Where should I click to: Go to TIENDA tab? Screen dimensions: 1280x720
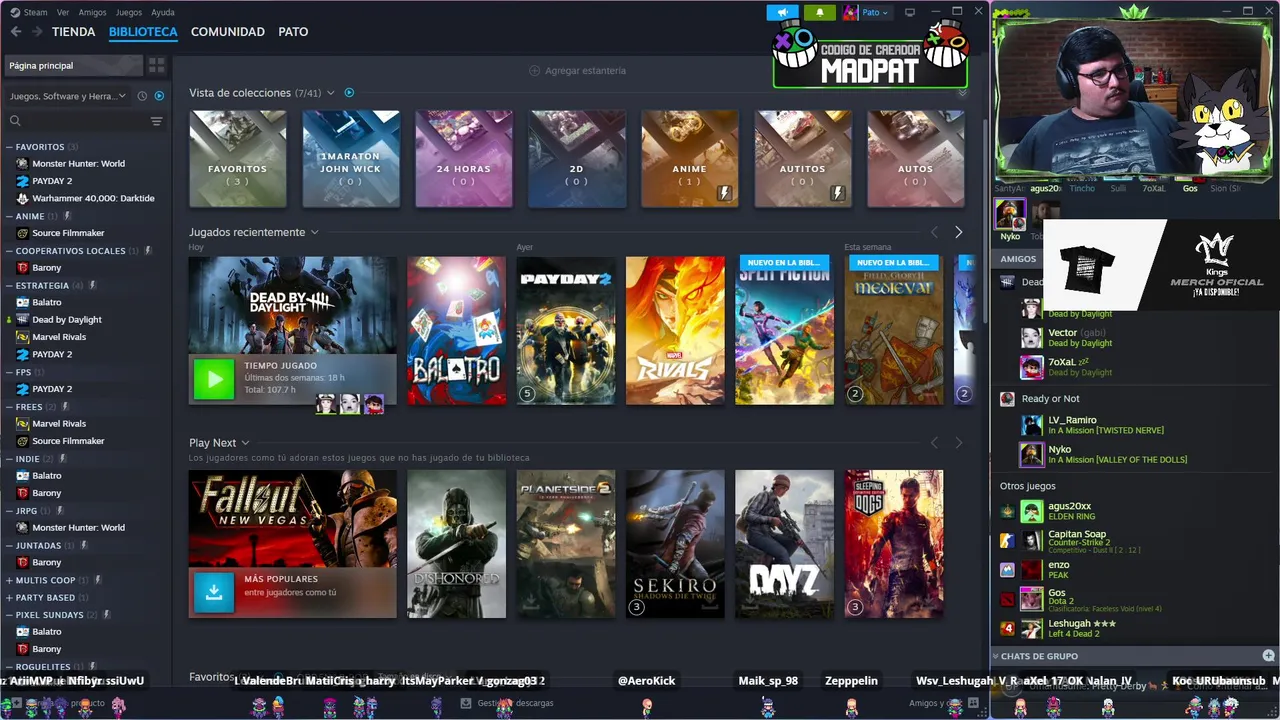point(74,32)
